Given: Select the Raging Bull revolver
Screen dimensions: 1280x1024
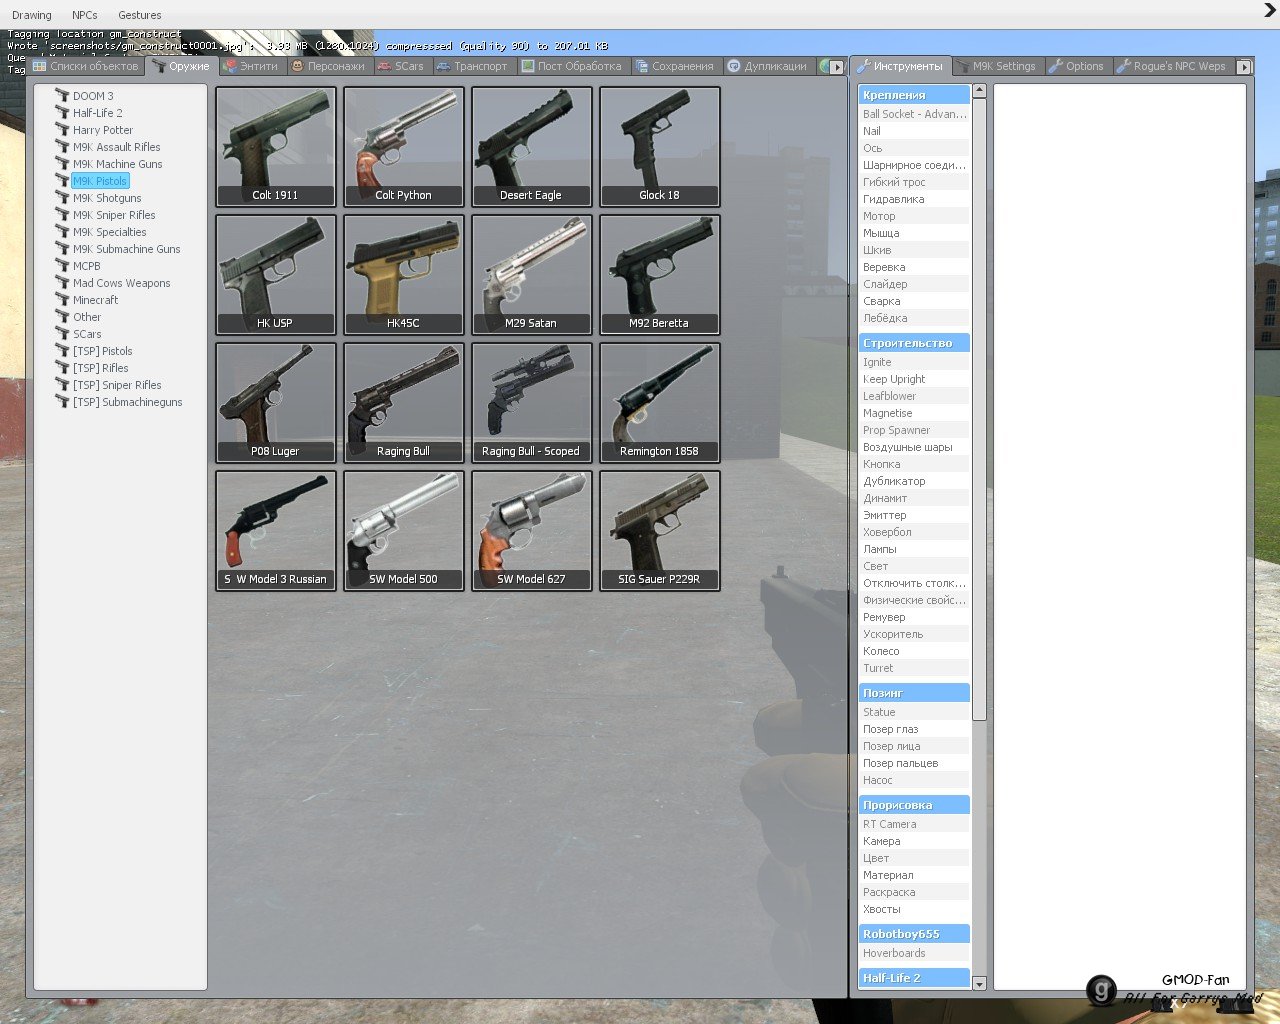Looking at the screenshot, I should tap(404, 403).
